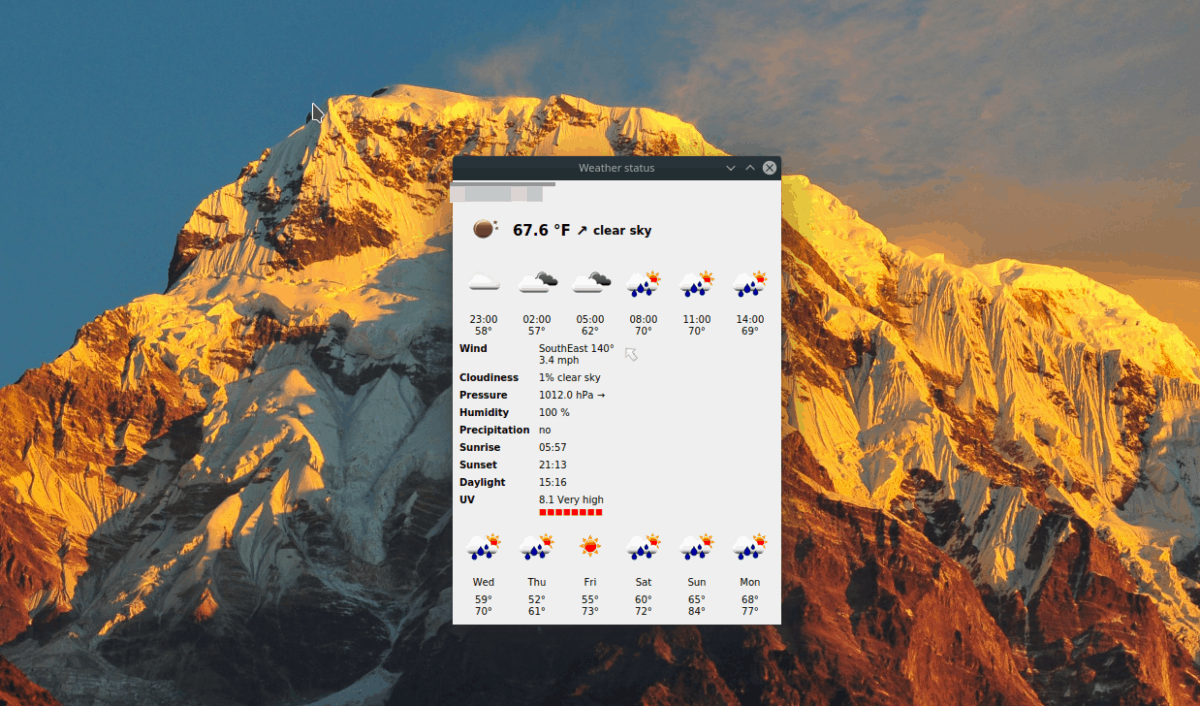
Task: Click the 'SouthEast 140°' wind value
Action: [x=577, y=348]
